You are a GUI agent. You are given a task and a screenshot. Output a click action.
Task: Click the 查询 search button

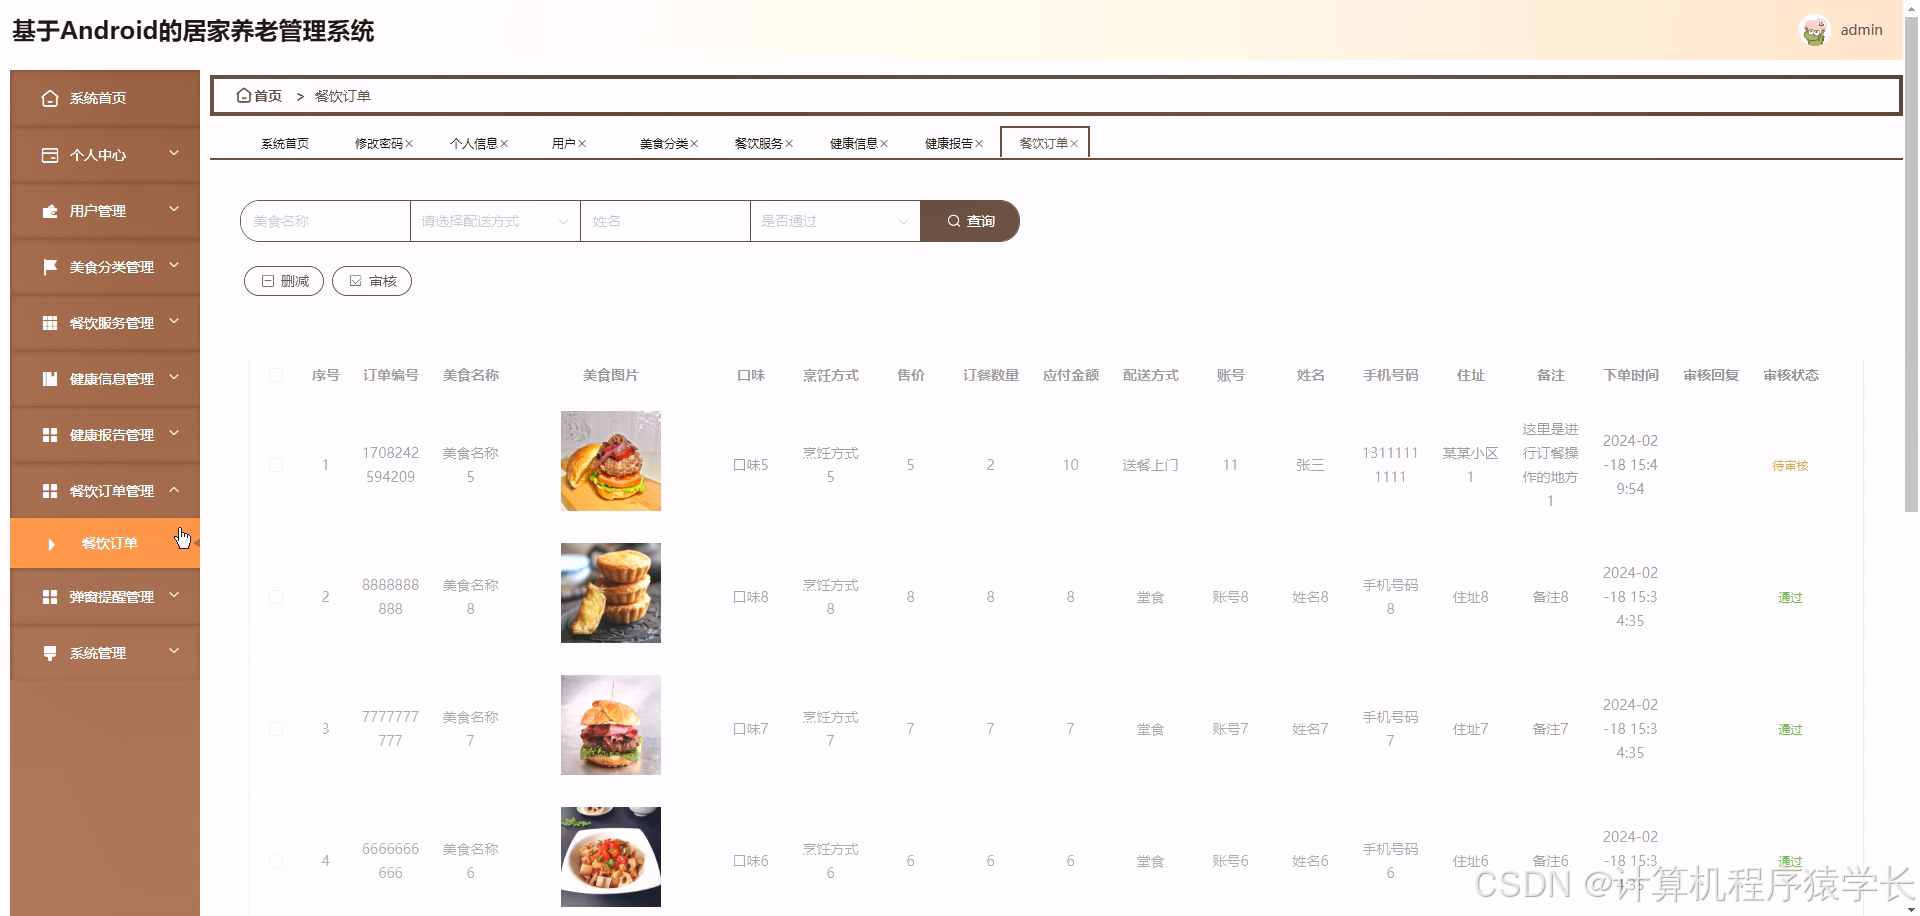tap(970, 221)
